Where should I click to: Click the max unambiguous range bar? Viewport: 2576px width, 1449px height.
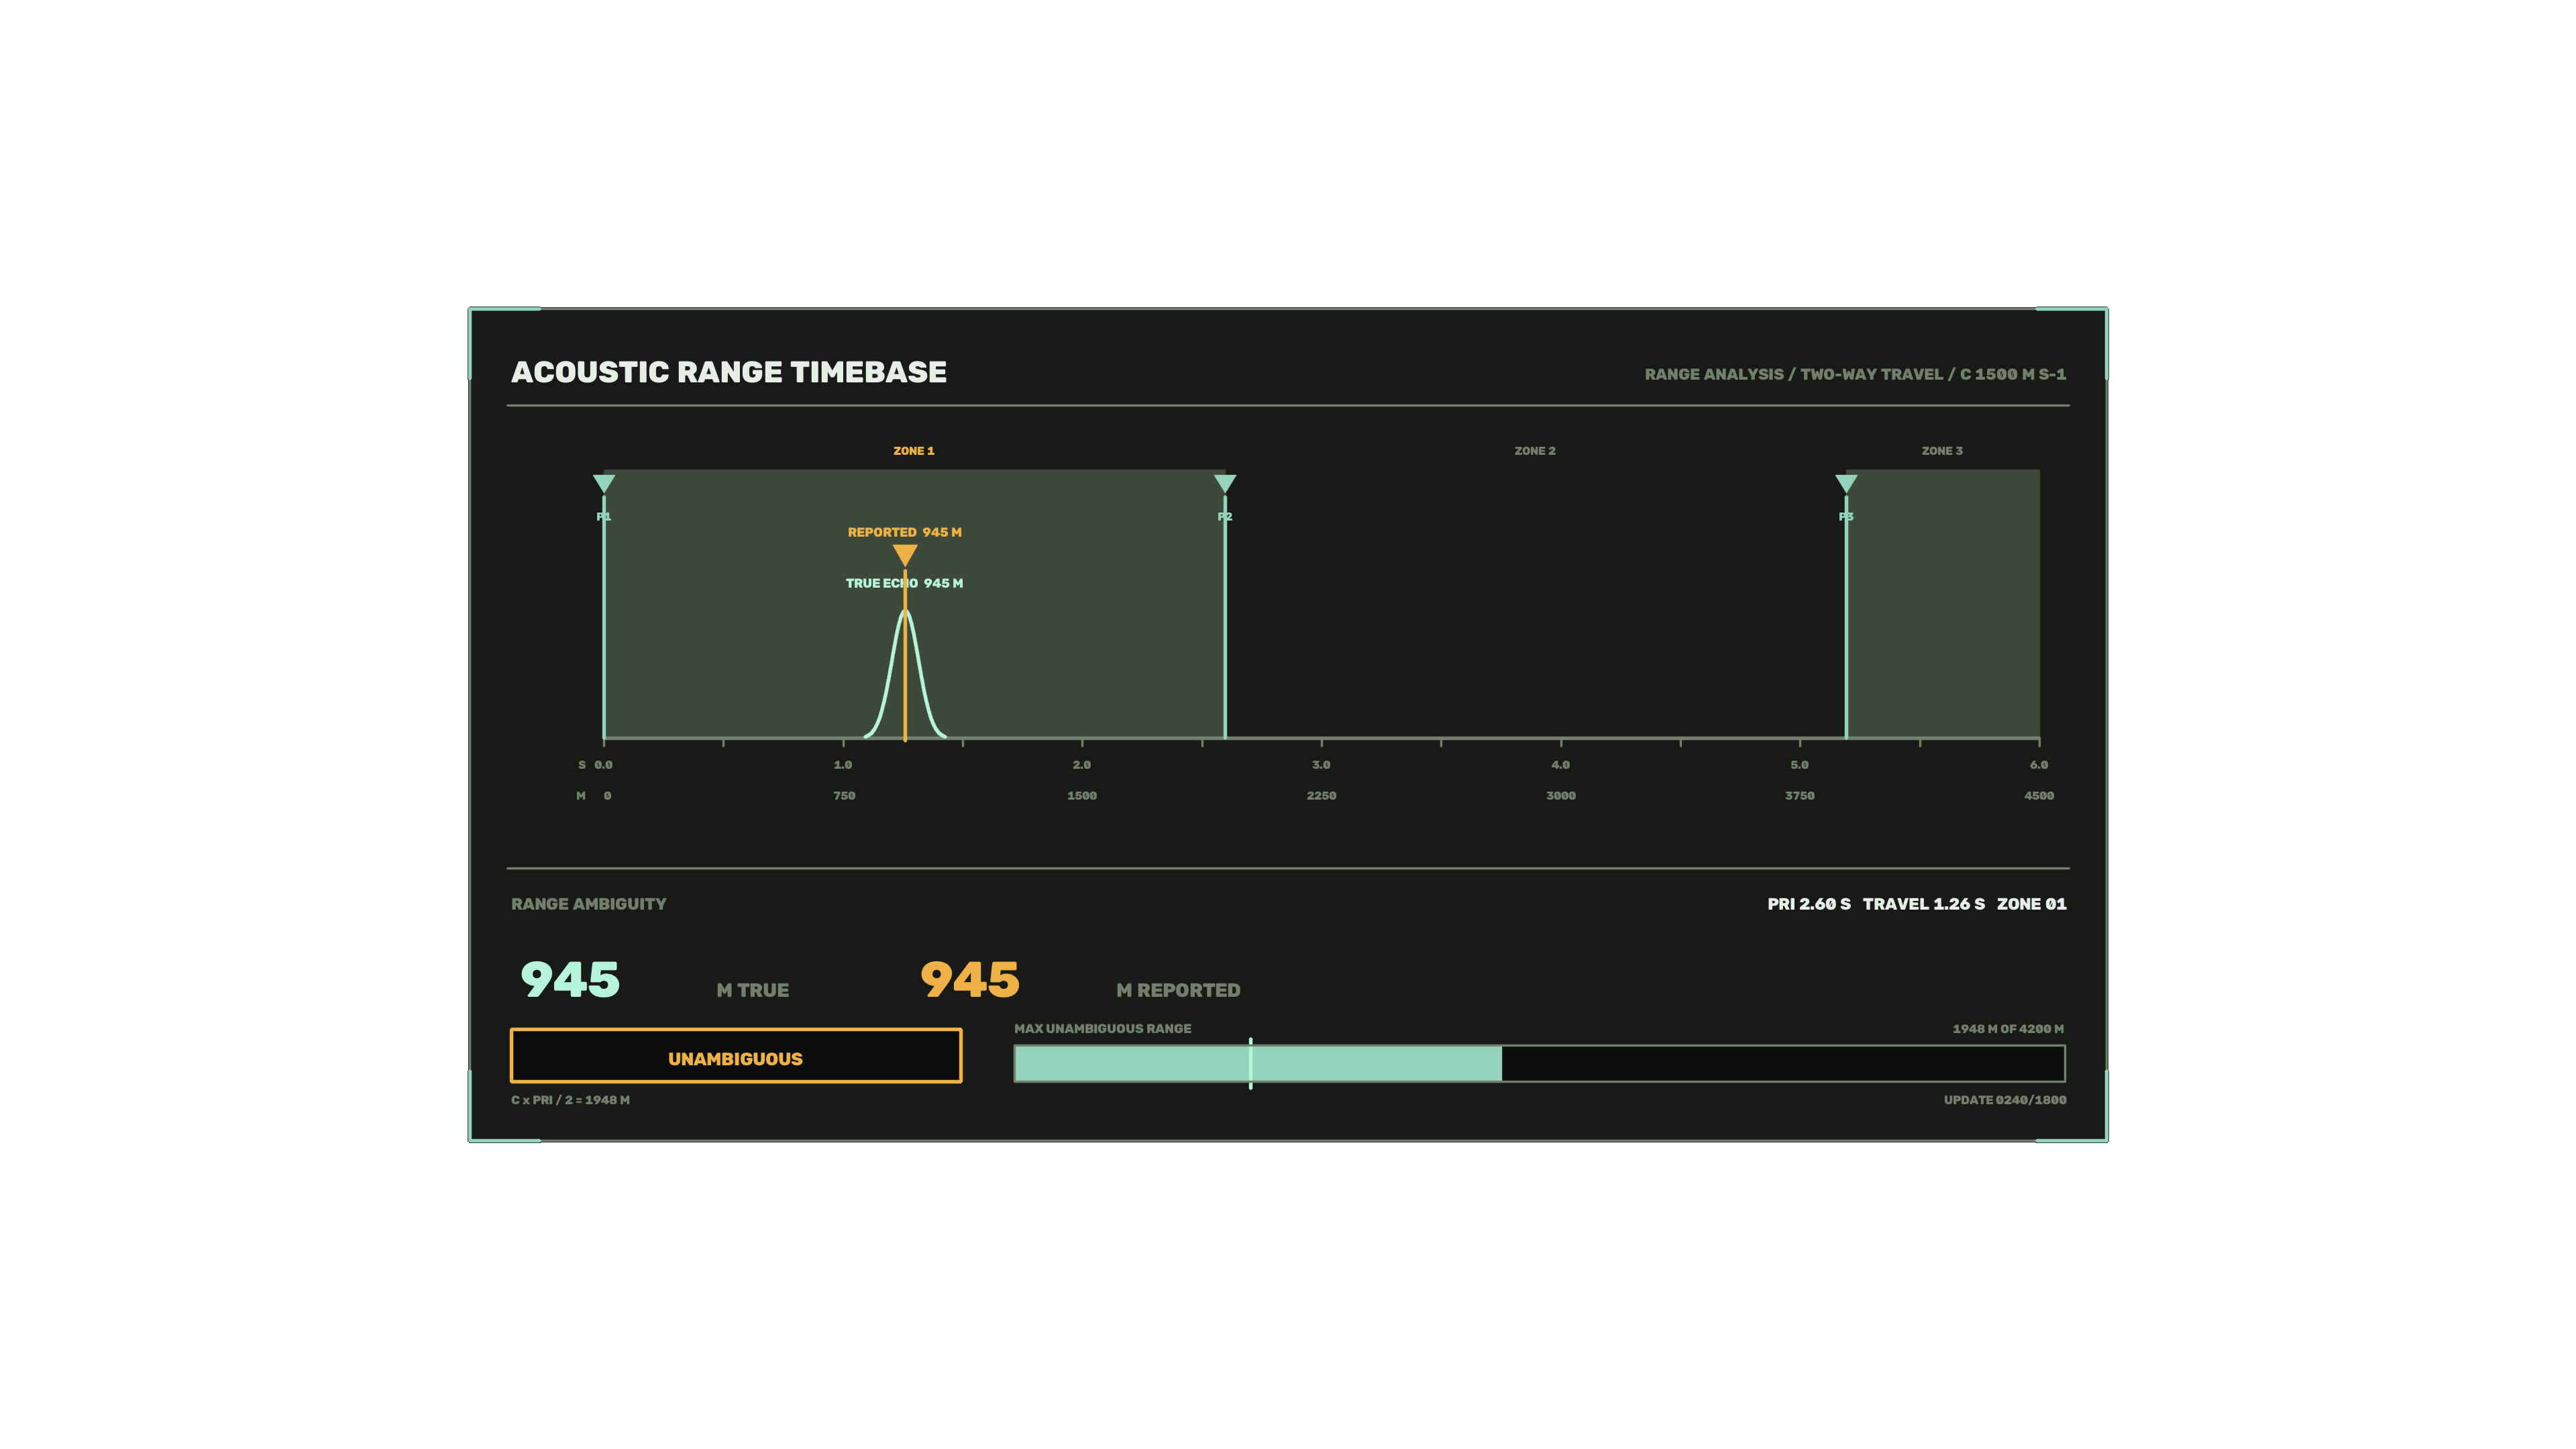pyautogui.click(x=1539, y=1063)
